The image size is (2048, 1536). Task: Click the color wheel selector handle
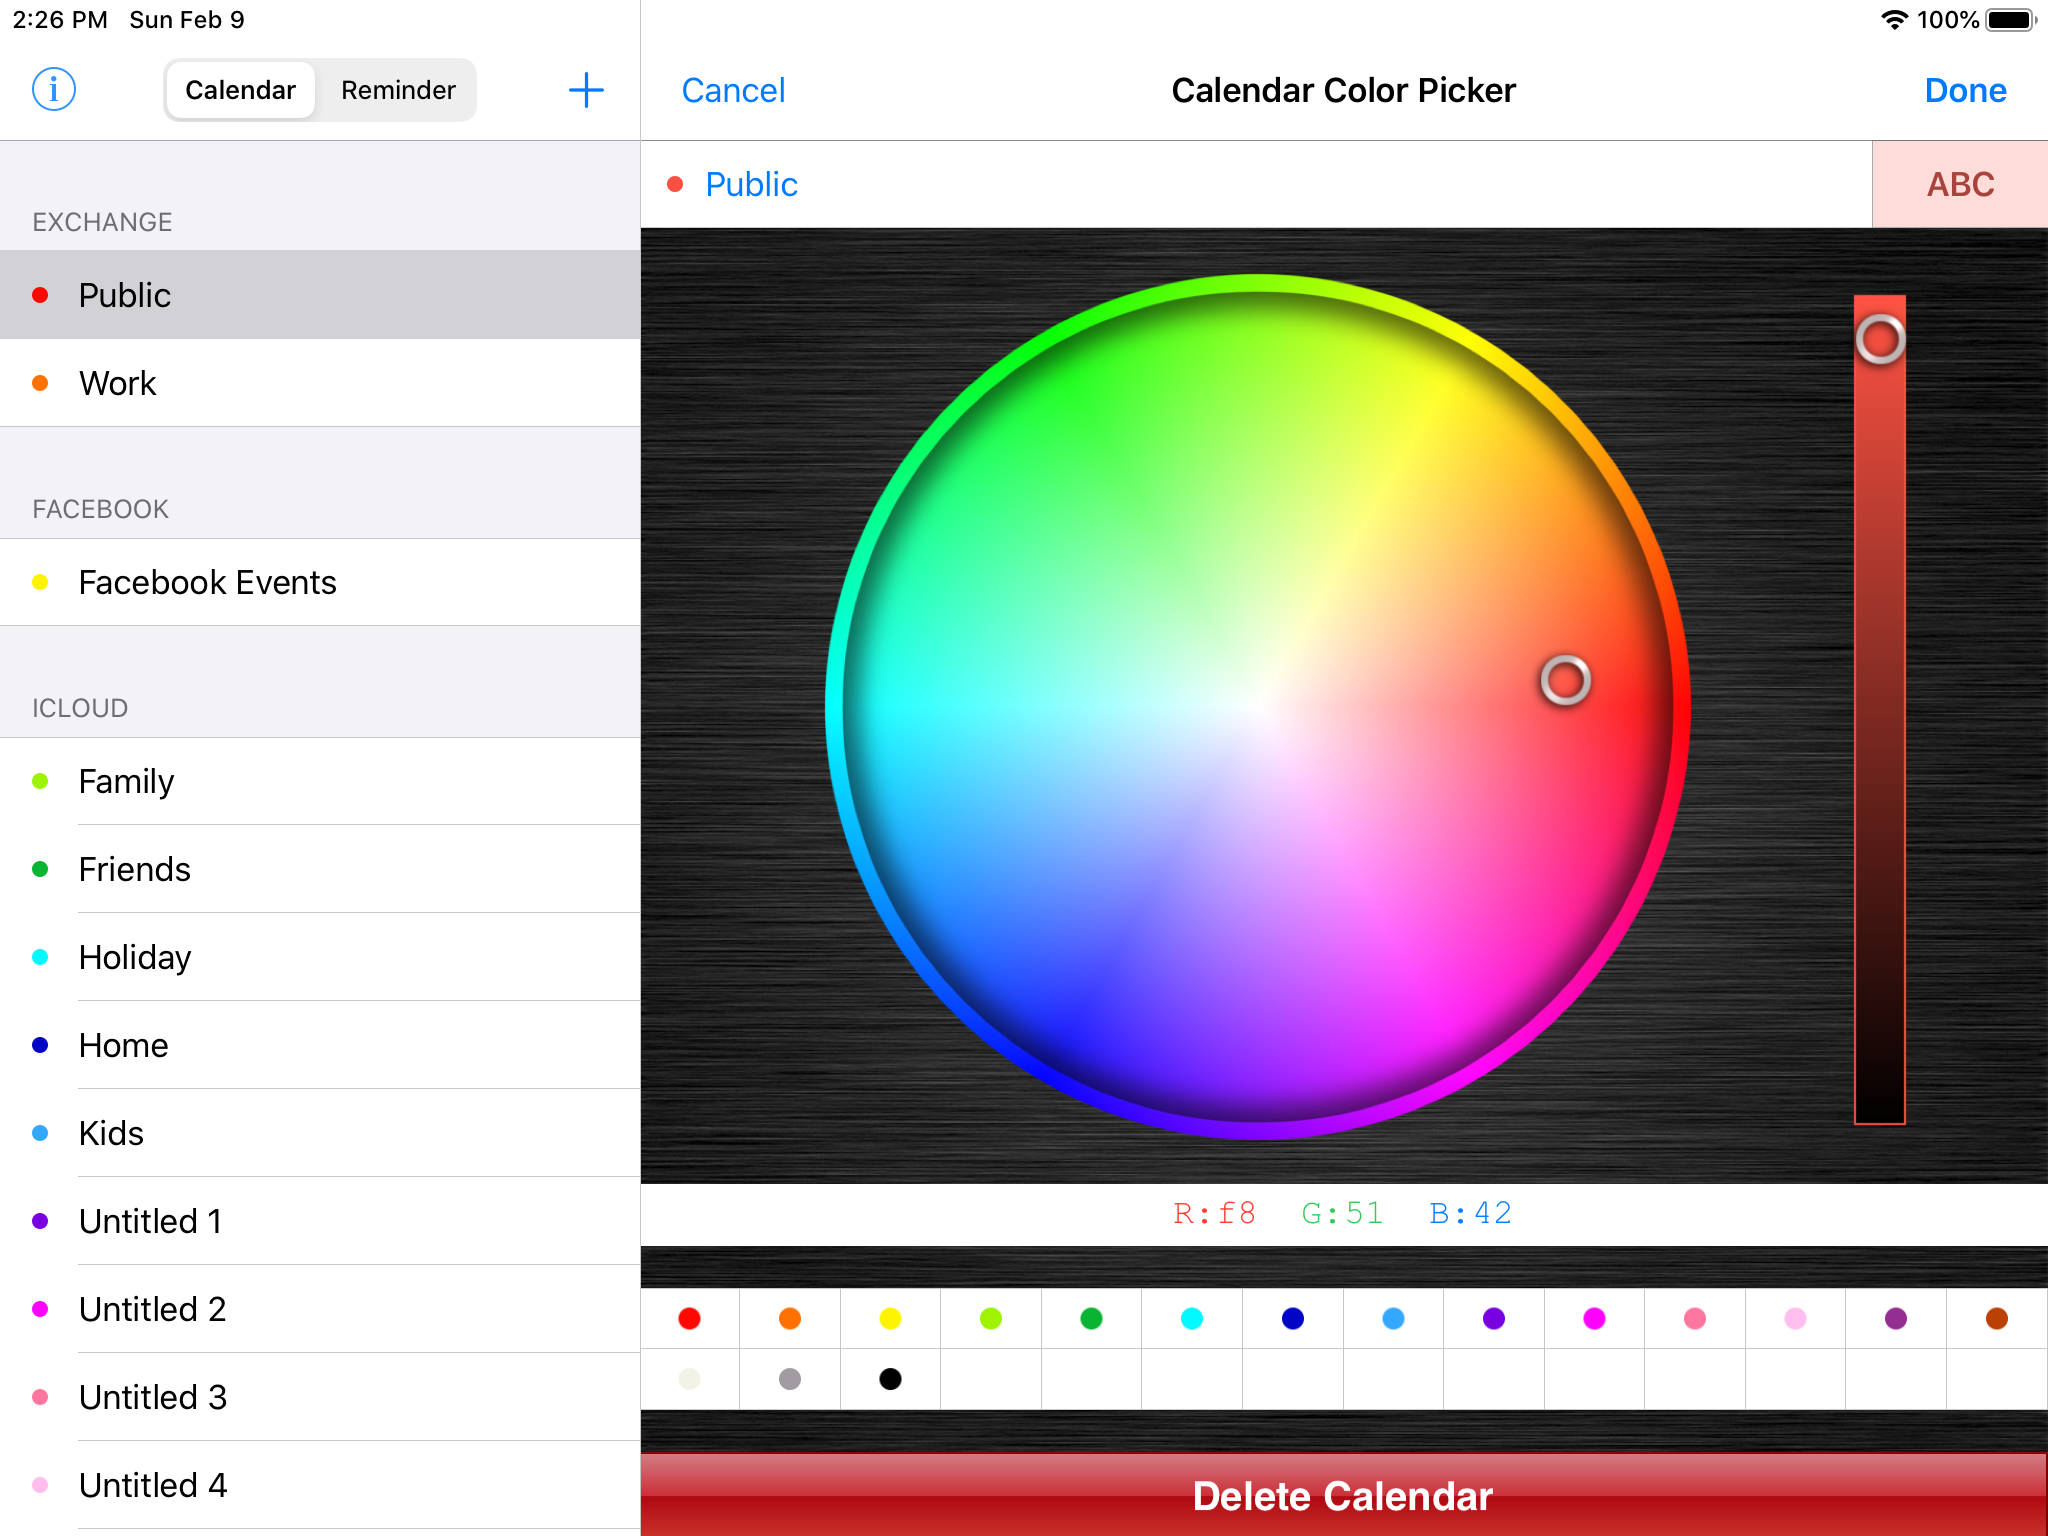pyautogui.click(x=1565, y=681)
